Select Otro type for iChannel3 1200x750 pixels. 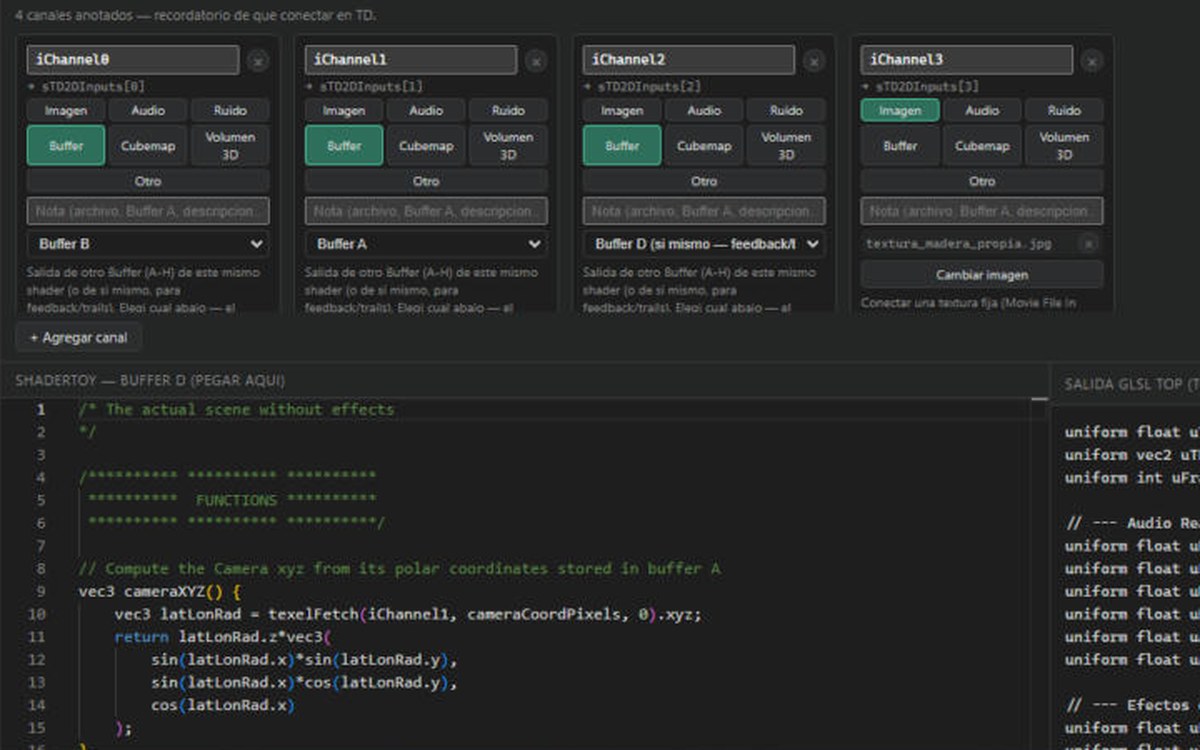[982, 181]
